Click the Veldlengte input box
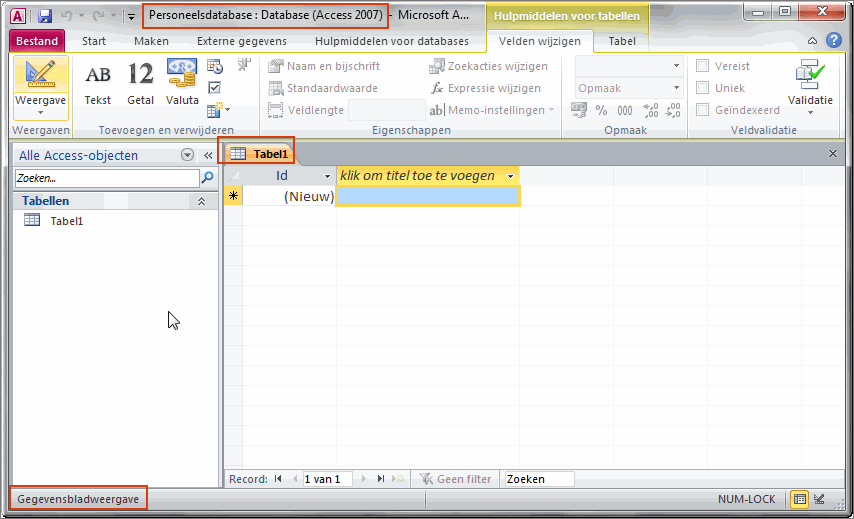This screenshot has height=519, width=854. pyautogui.click(x=386, y=110)
